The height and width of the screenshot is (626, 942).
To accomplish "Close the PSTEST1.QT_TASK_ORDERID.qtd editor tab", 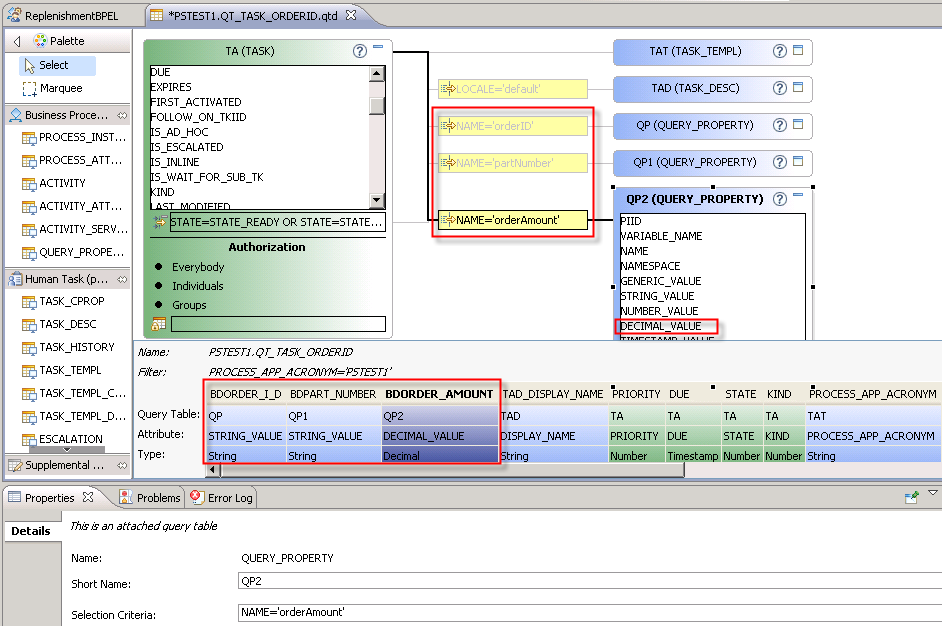I will tap(351, 15).
